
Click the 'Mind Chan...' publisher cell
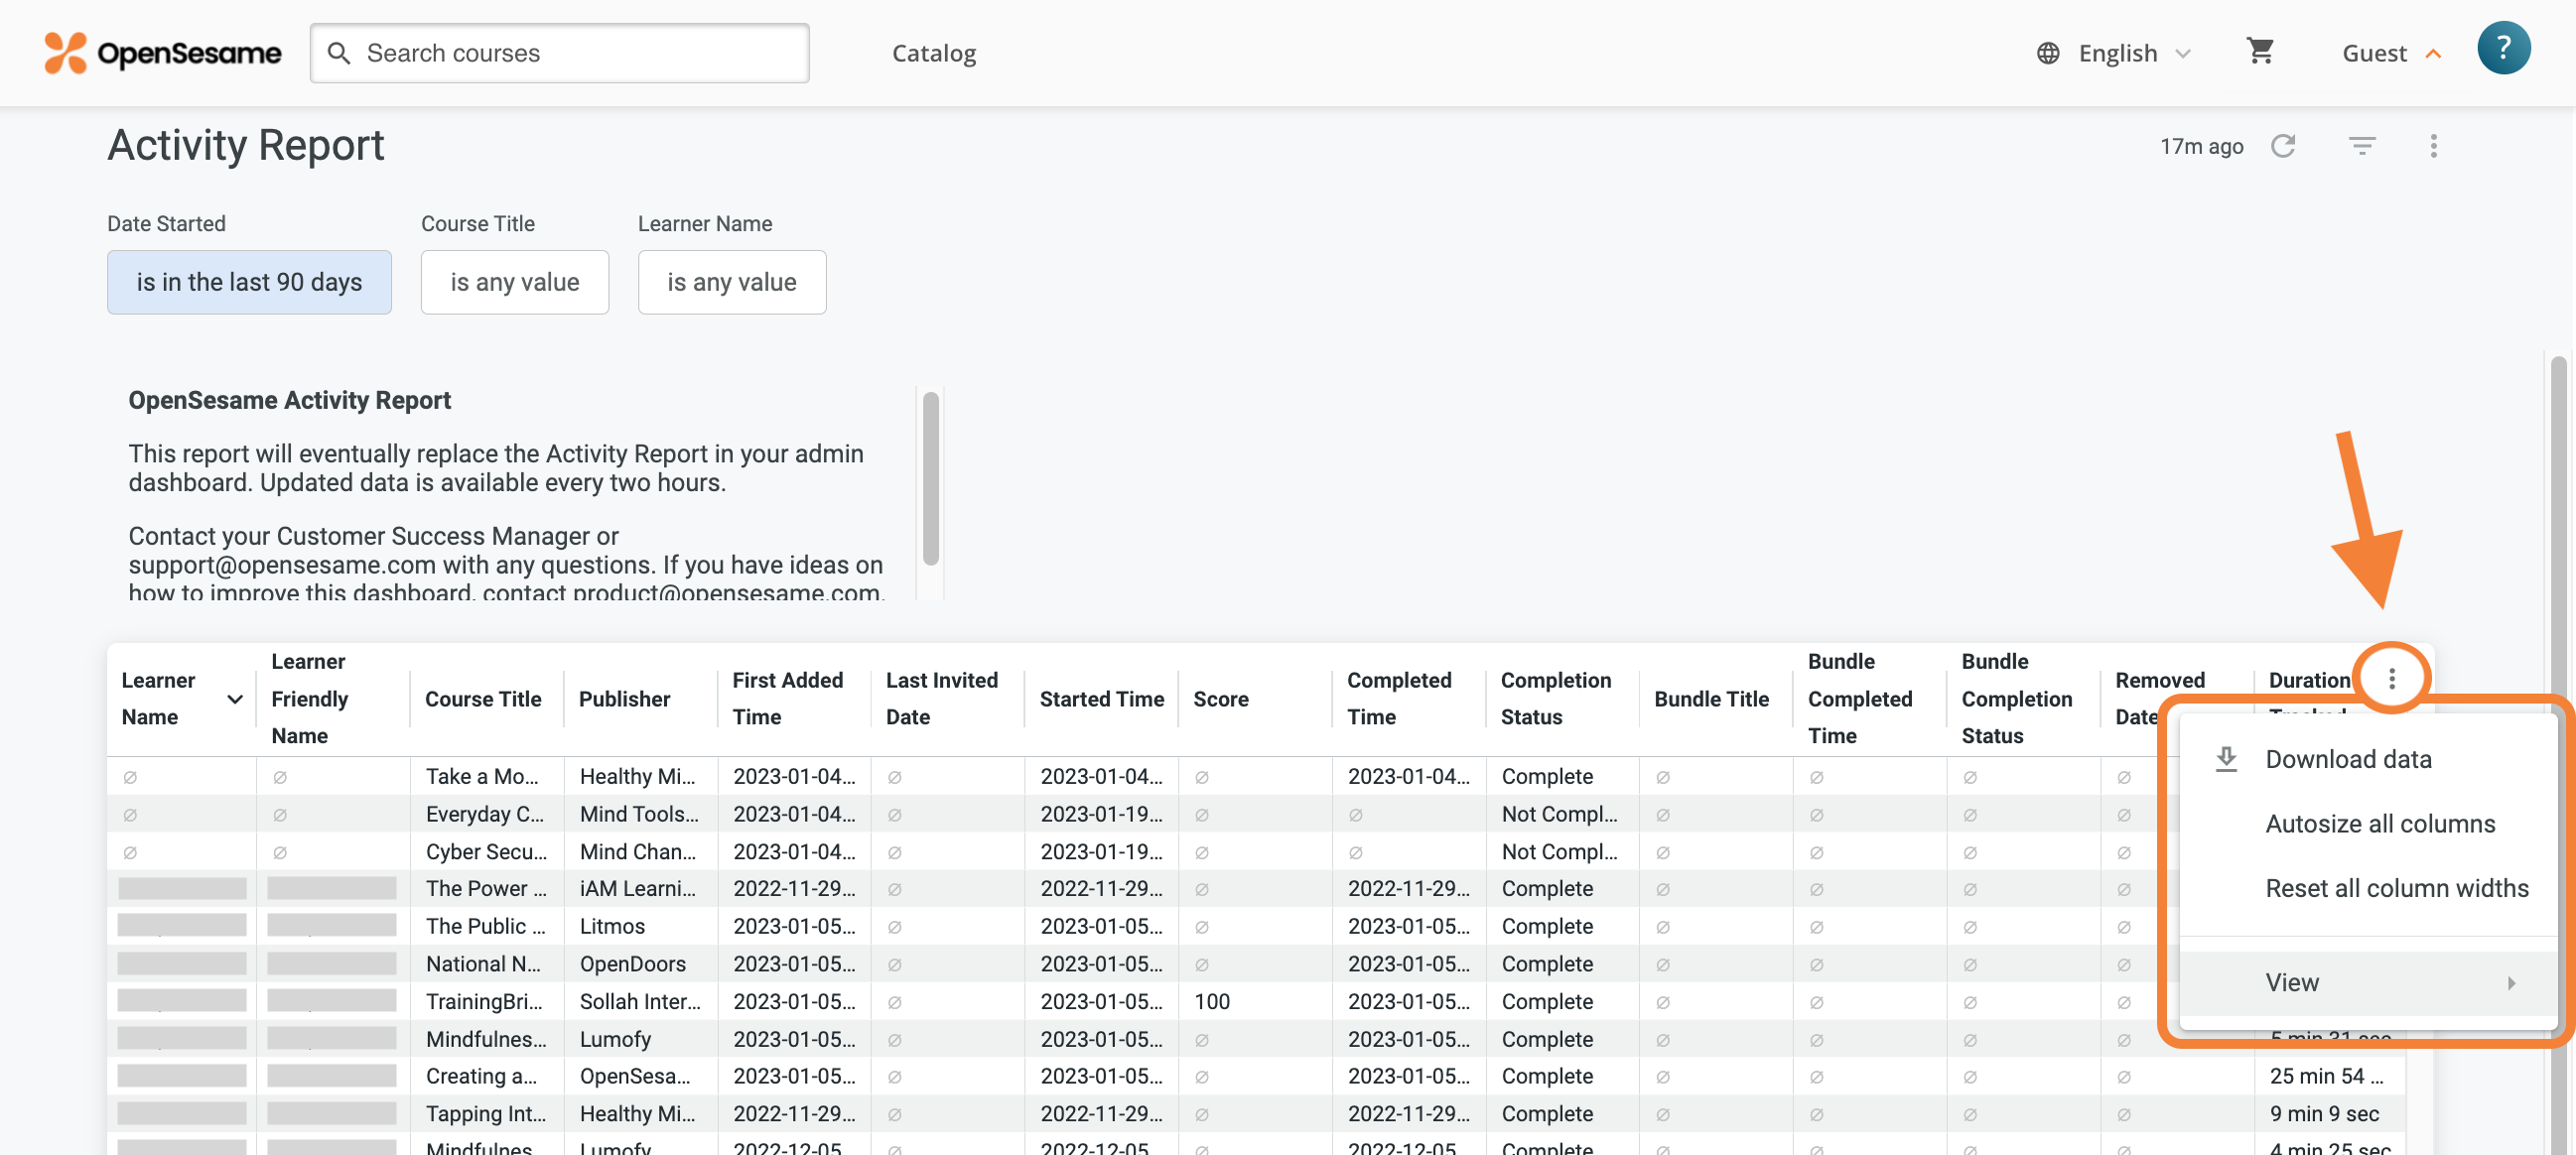click(x=640, y=851)
